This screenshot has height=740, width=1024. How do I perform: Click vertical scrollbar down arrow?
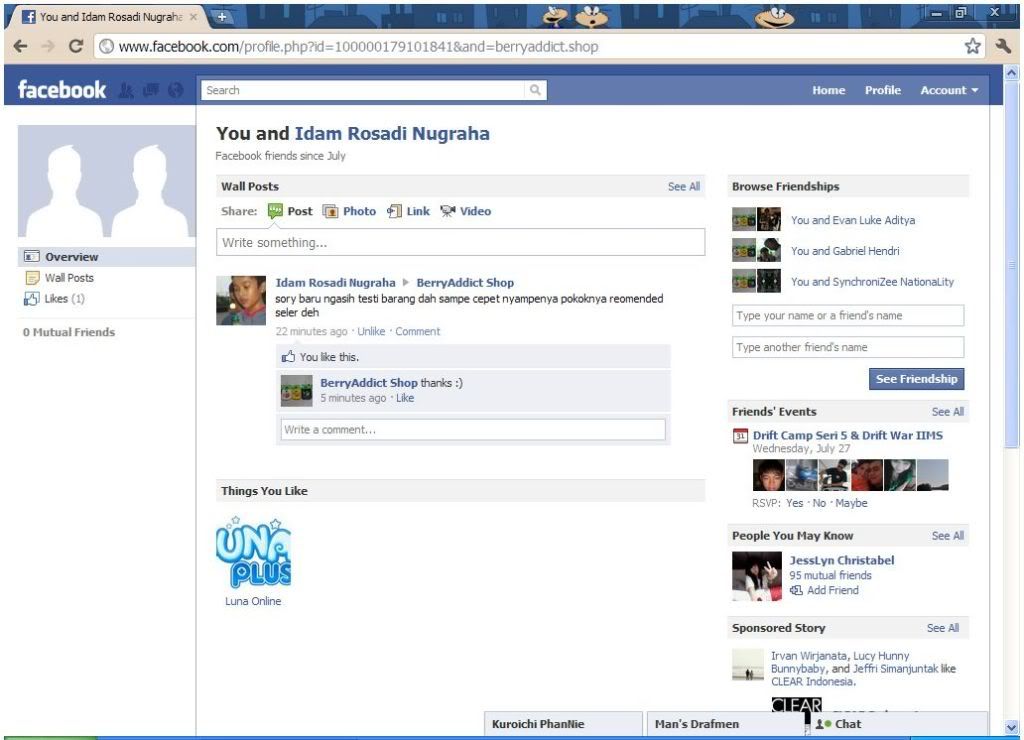tap(1011, 727)
